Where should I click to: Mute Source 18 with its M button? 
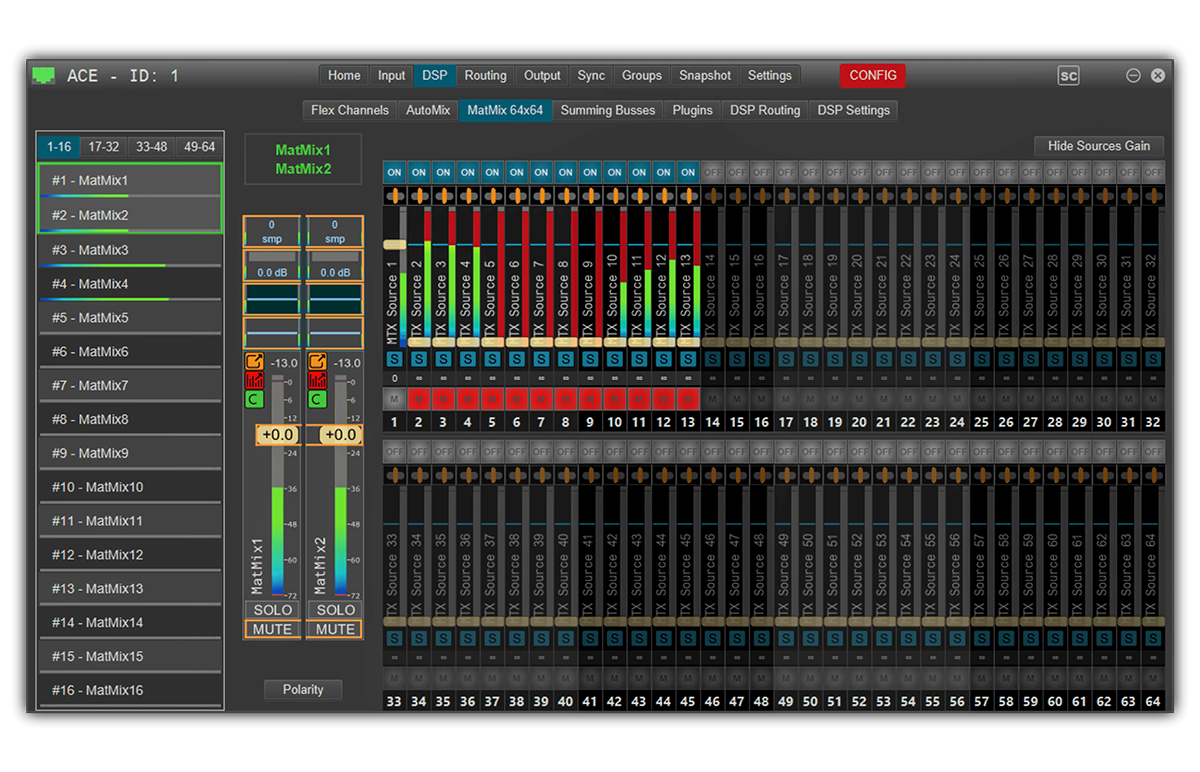(810, 399)
